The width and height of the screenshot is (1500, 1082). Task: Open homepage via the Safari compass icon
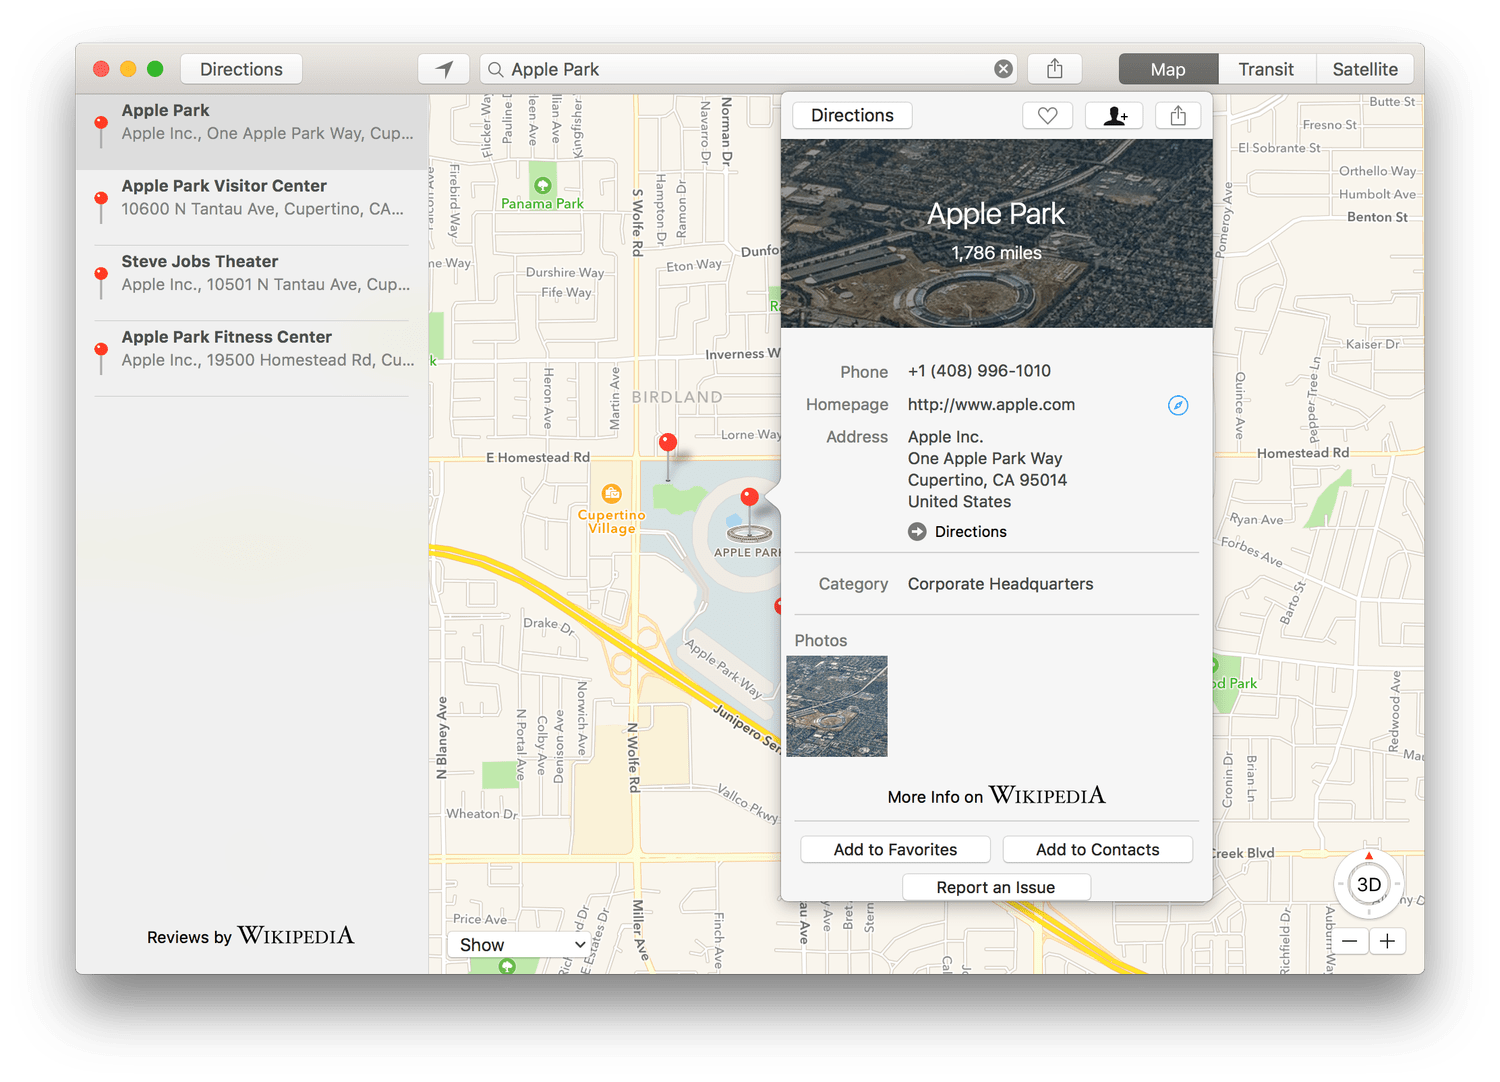1178,405
